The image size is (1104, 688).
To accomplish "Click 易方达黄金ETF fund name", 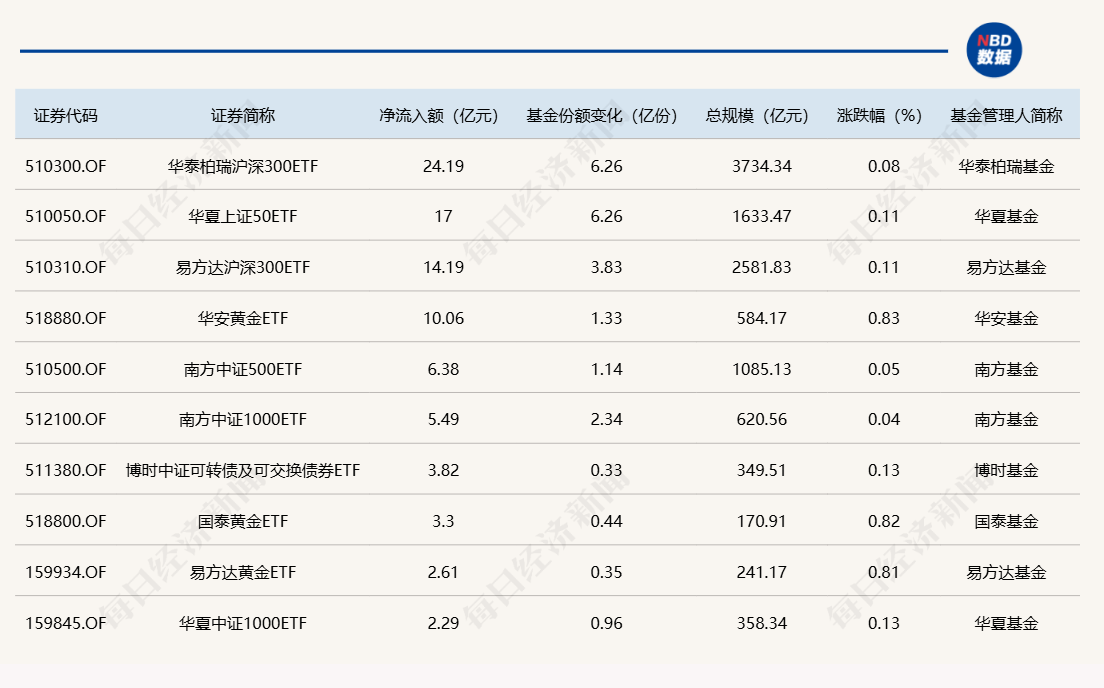I will (x=243, y=573).
